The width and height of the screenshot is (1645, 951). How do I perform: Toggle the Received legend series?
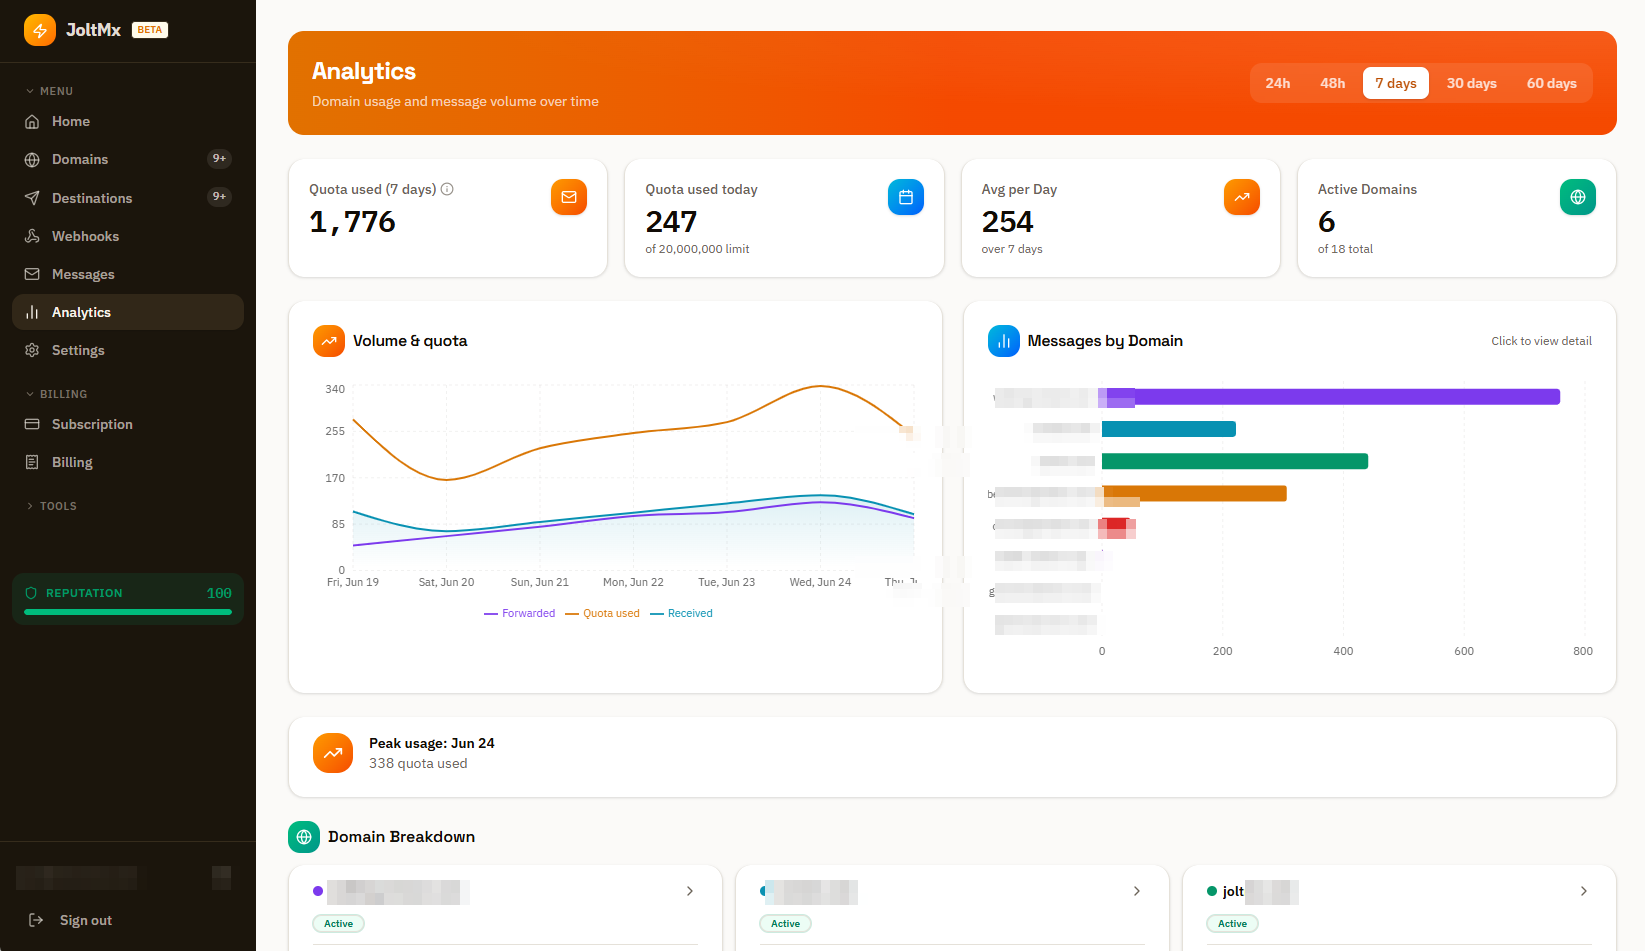[681, 613]
